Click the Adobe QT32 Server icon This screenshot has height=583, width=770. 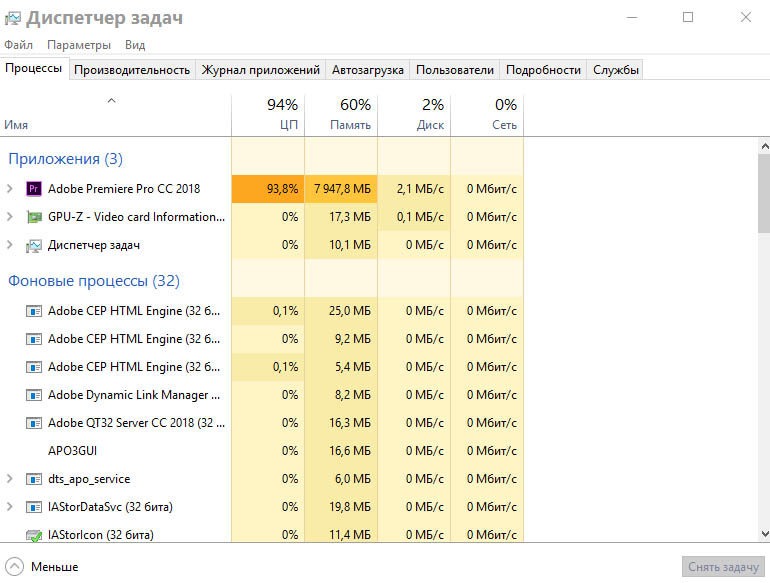[x=33, y=423]
